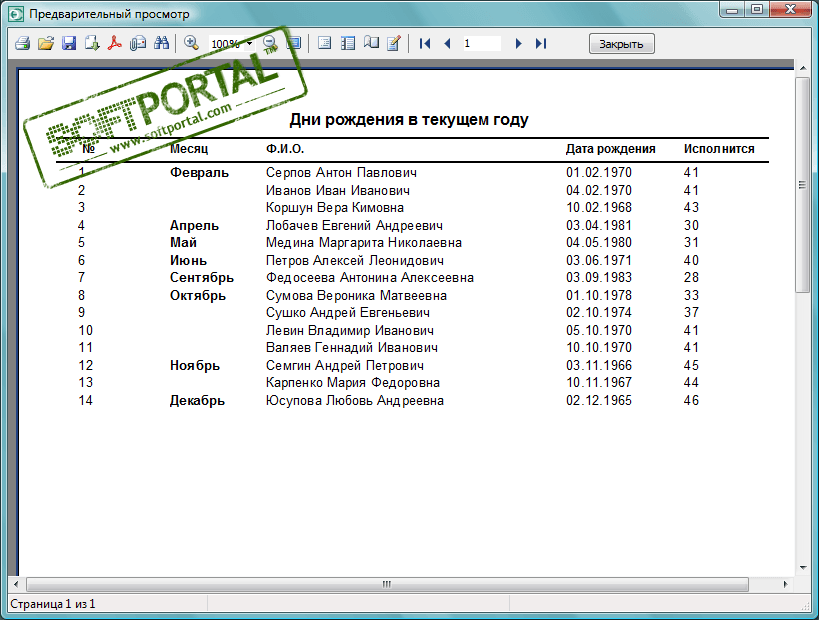Screen dimensions: 819x620
Task: Click the preview window's app icon in title bar
Action: pyautogui.click(x=16, y=14)
